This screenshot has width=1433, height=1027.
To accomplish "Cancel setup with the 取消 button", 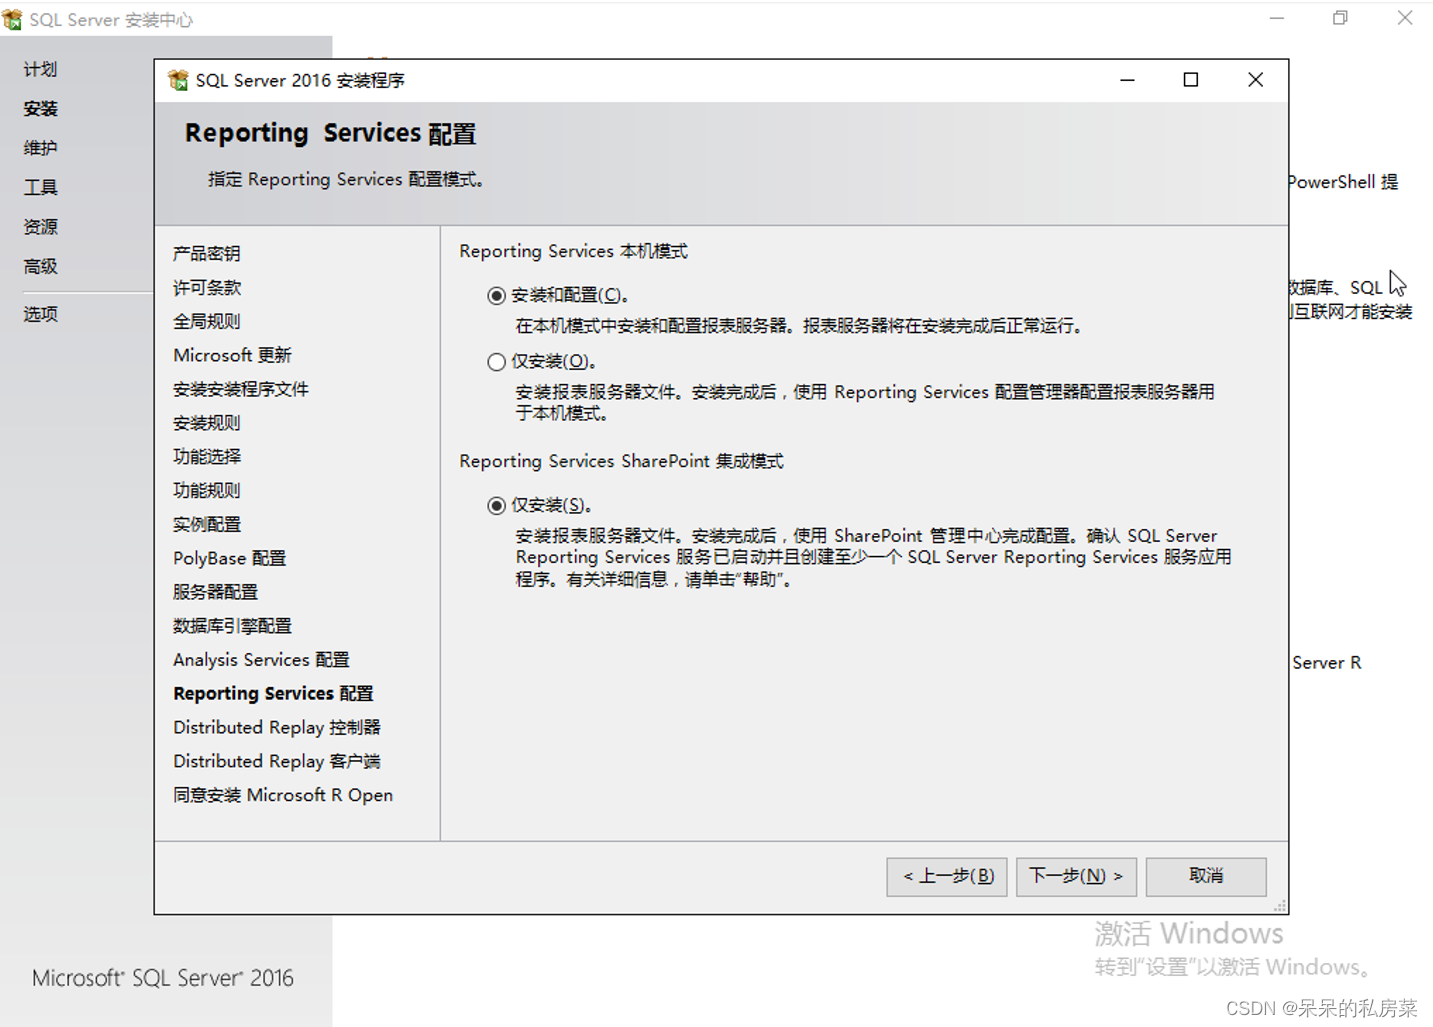I will (x=1206, y=876).
